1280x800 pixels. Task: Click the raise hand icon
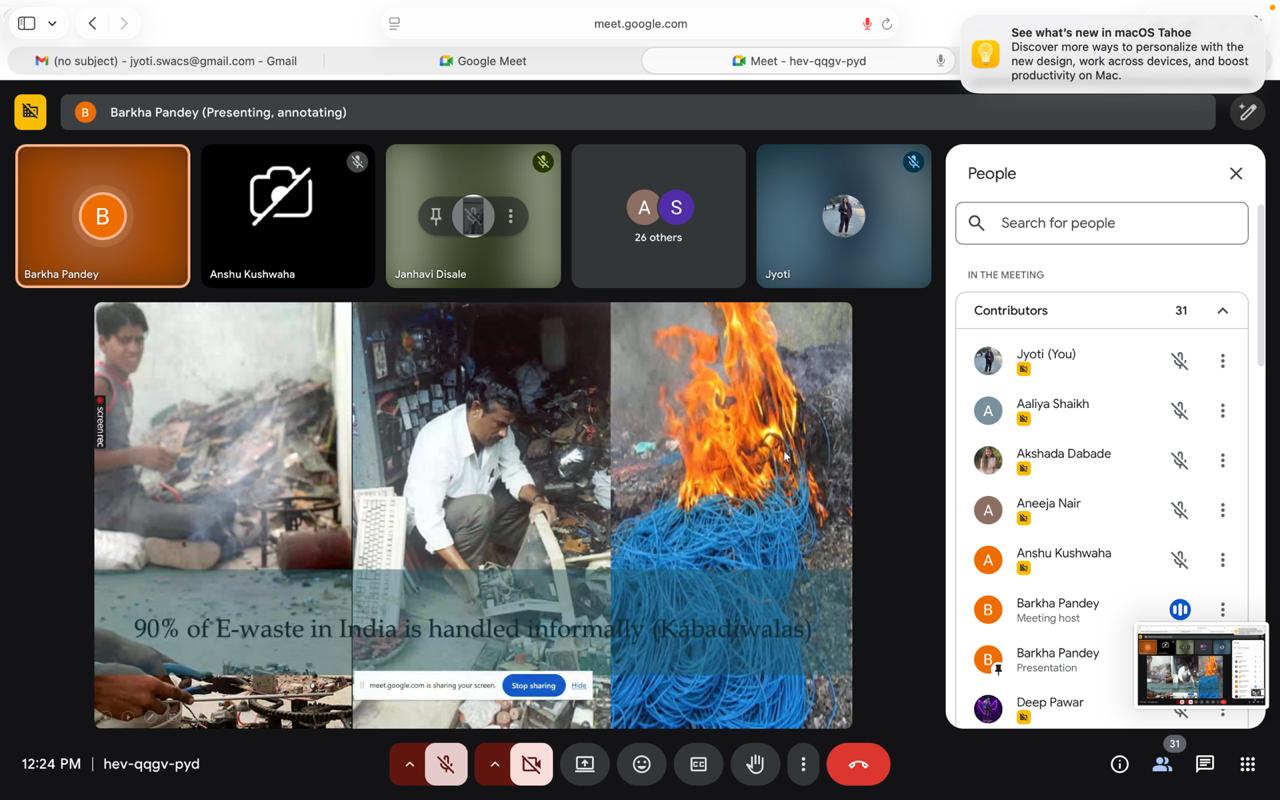(x=755, y=764)
